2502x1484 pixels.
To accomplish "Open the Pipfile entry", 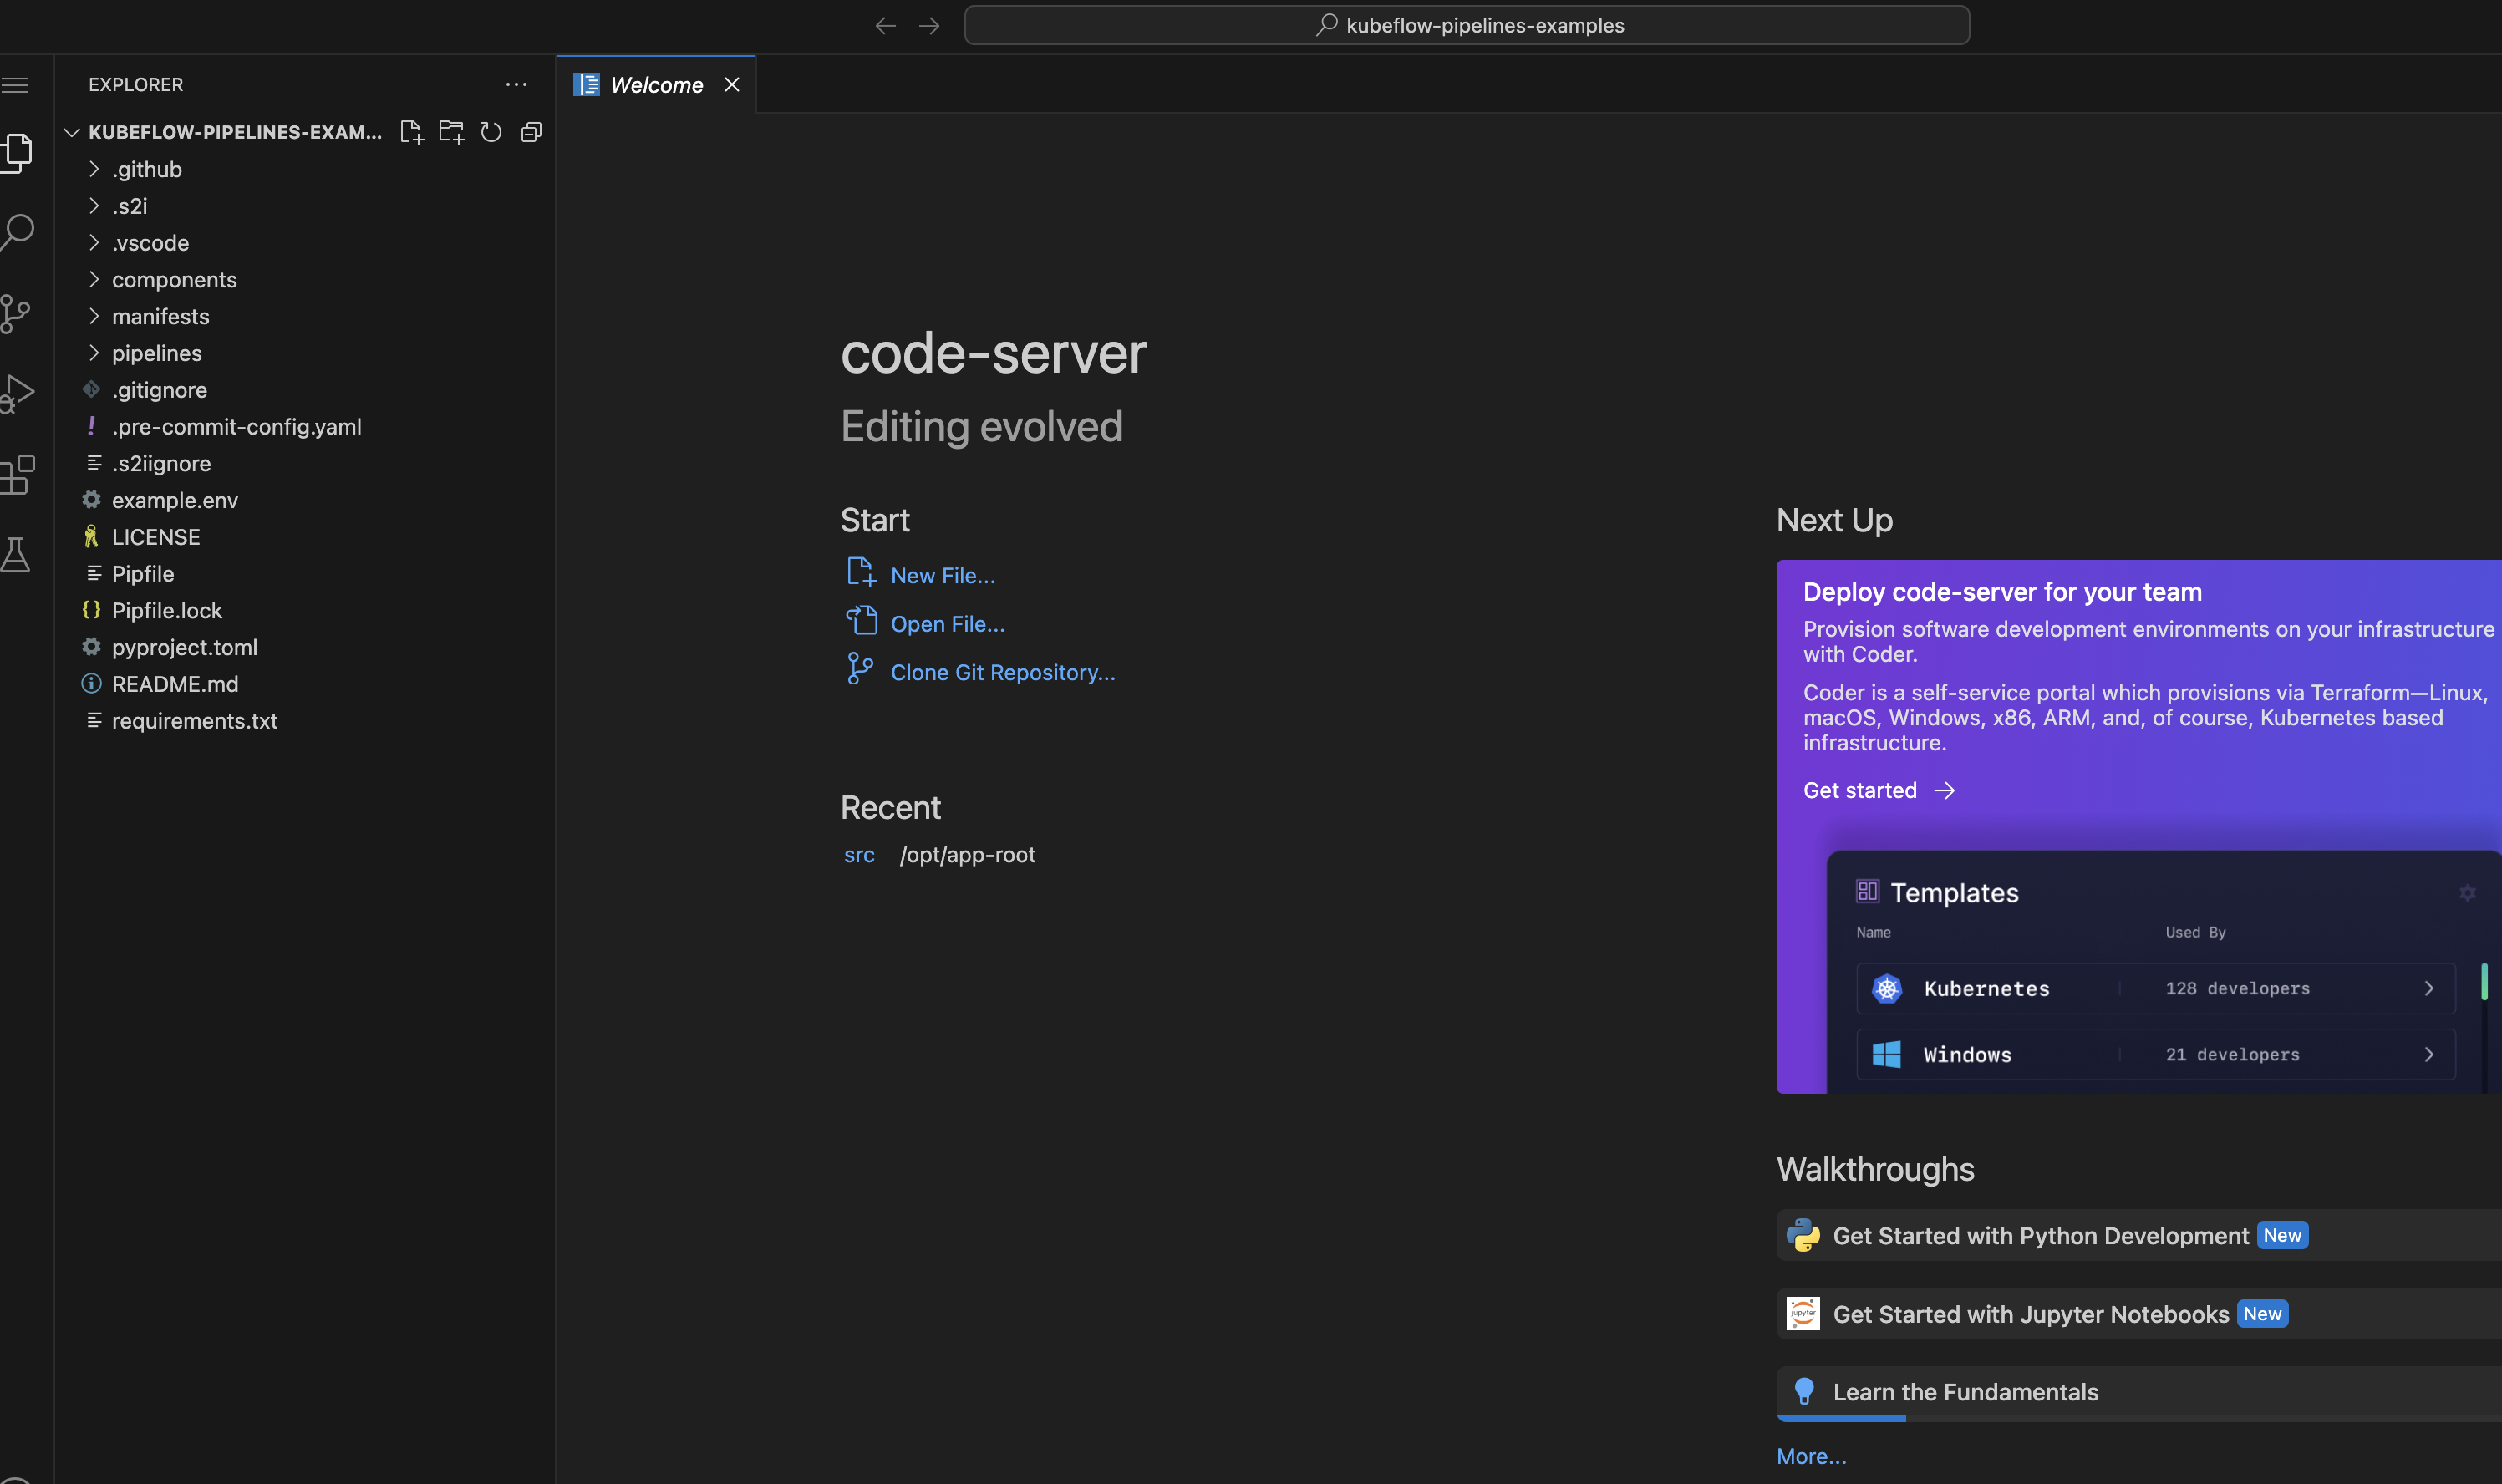I will click(143, 574).
